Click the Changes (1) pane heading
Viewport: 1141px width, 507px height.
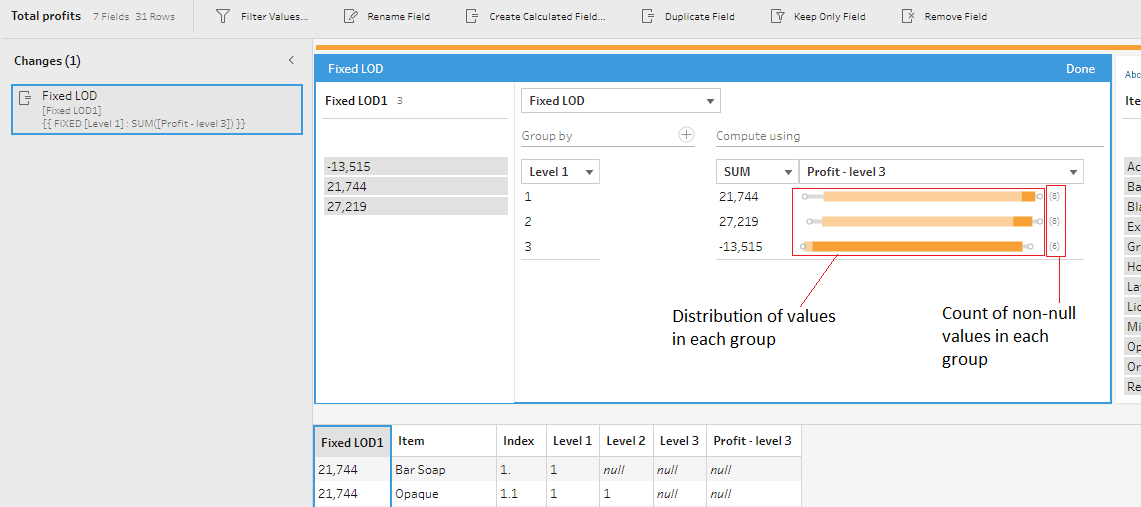tap(47, 61)
